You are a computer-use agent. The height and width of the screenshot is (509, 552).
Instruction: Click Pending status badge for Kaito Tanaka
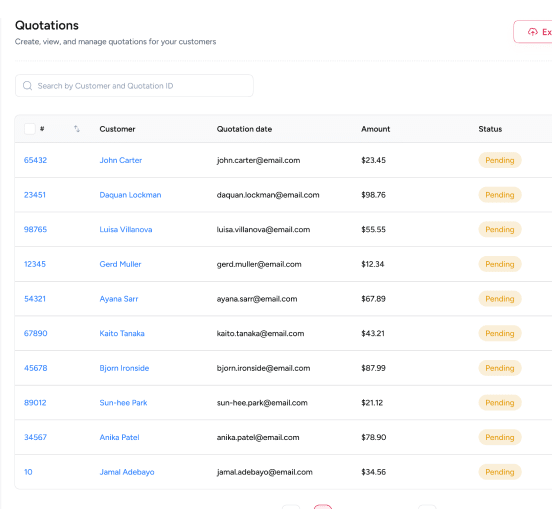tap(500, 333)
